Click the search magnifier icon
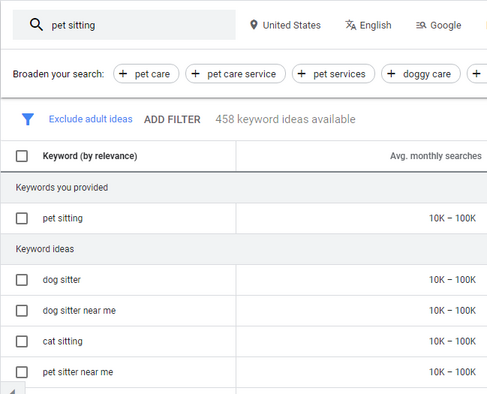 point(36,25)
